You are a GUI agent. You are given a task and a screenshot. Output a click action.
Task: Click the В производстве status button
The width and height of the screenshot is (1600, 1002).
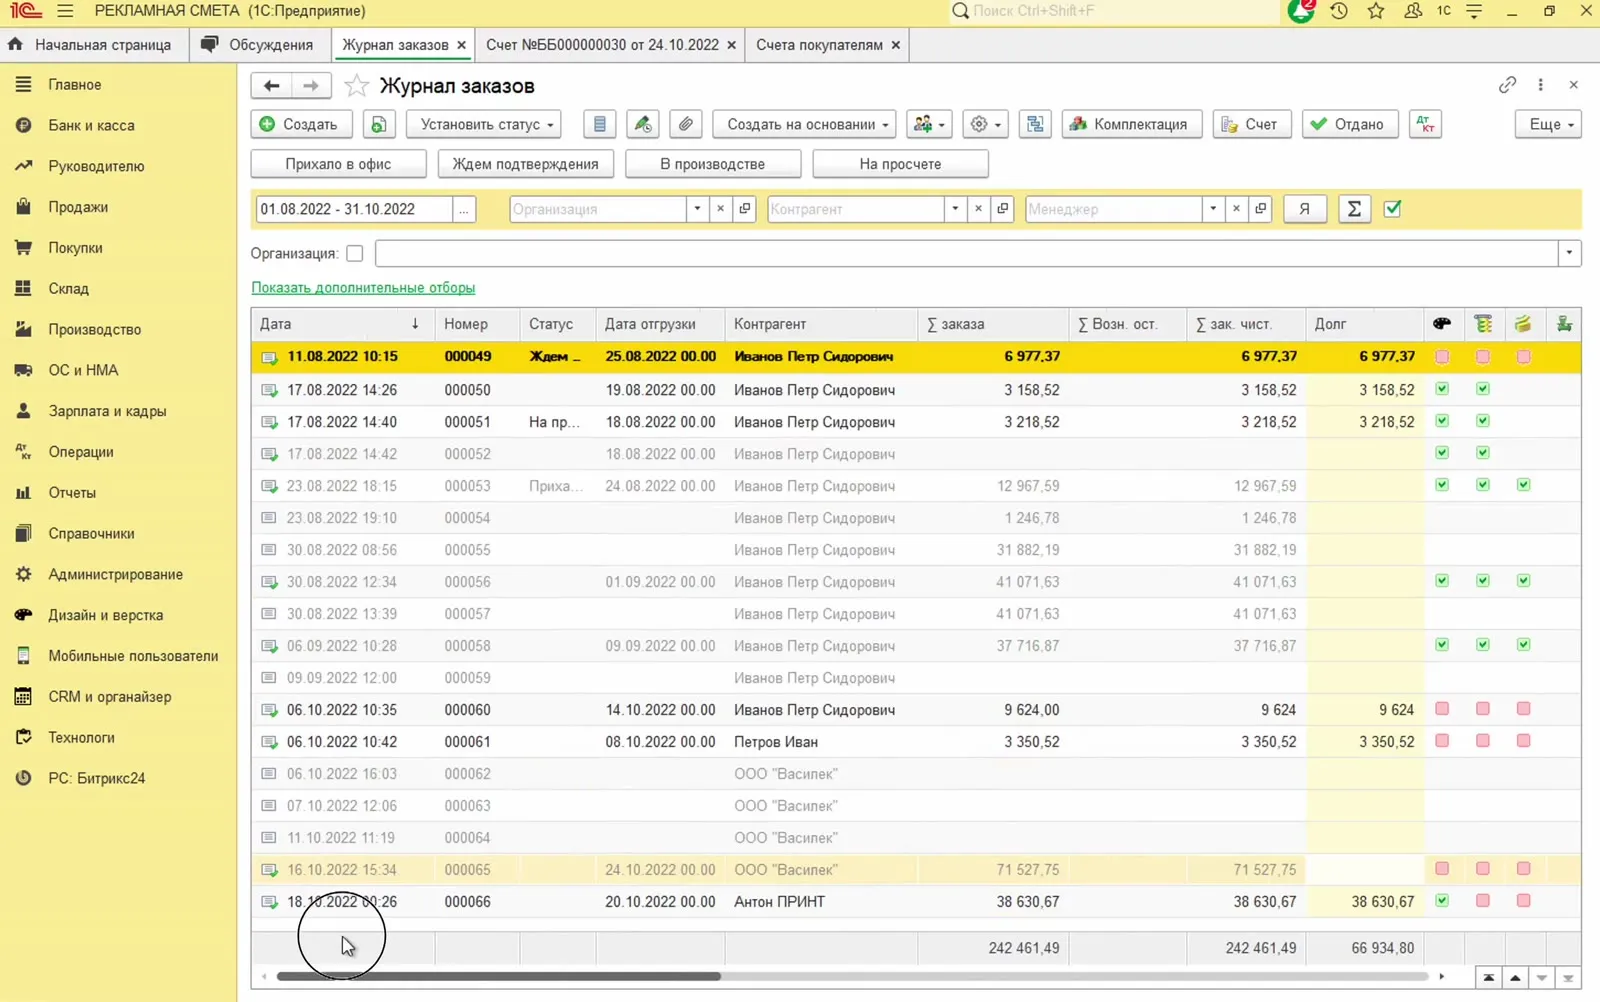[713, 164]
